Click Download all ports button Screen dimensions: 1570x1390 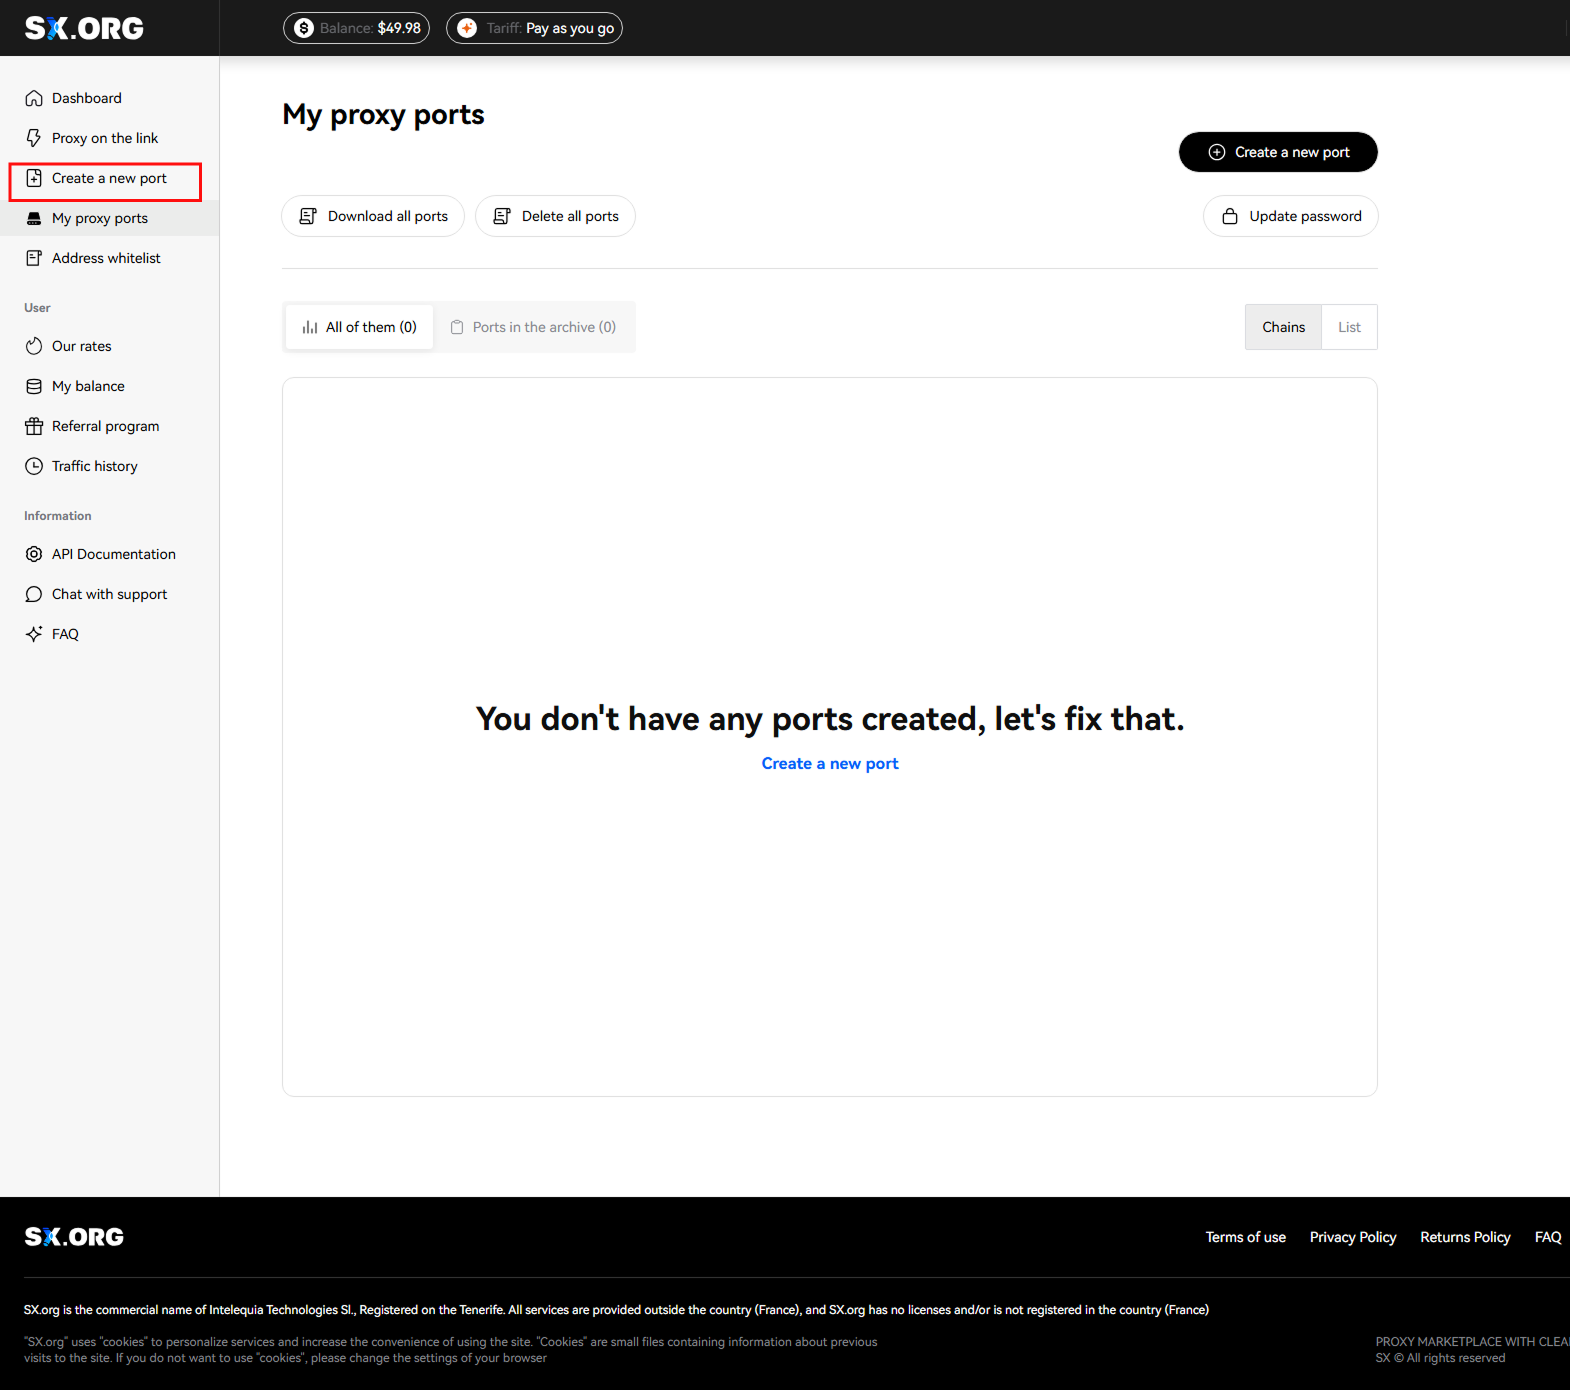coord(373,216)
